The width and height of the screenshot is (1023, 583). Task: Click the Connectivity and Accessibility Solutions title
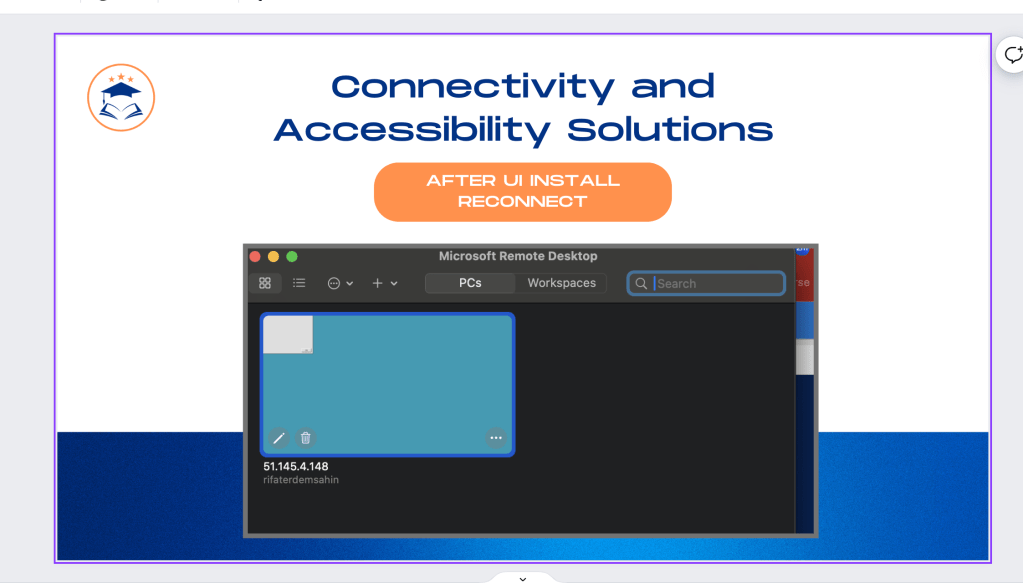(x=523, y=108)
